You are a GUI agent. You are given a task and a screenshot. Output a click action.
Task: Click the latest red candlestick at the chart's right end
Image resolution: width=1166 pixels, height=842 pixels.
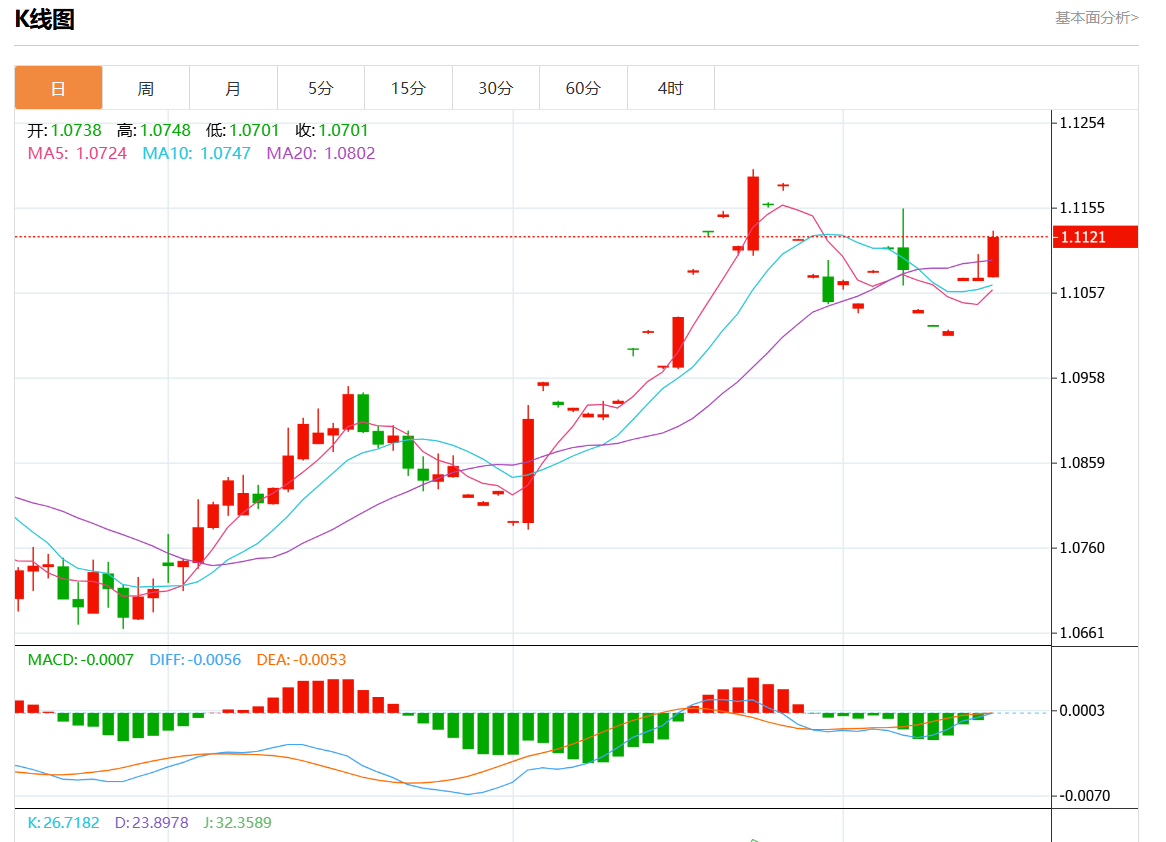[x=993, y=257]
